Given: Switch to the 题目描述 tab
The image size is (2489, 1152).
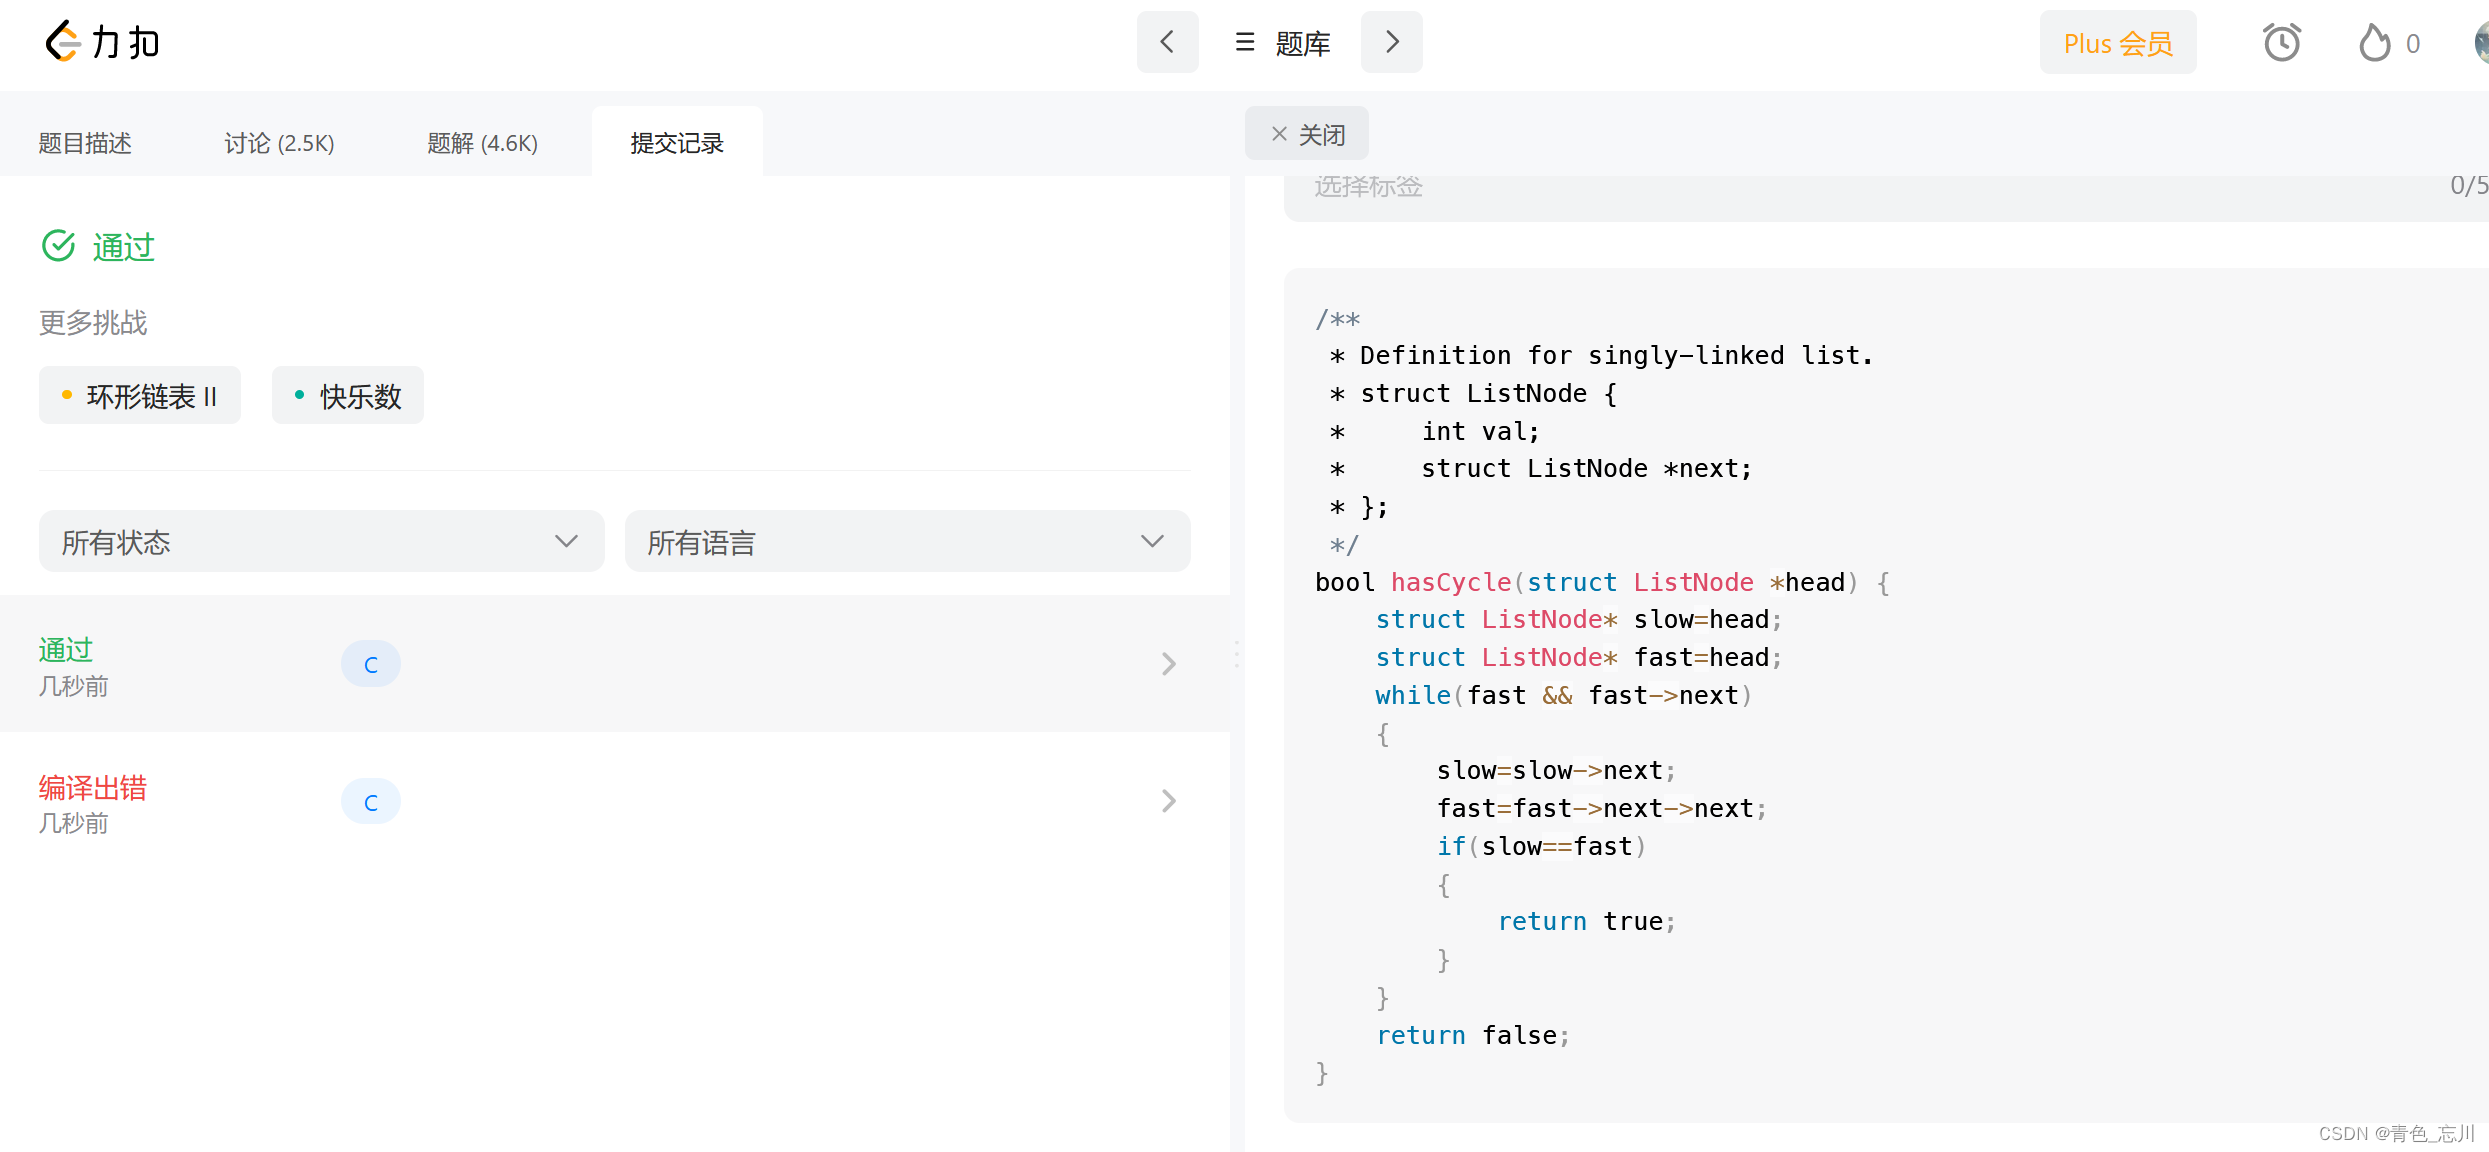Looking at the screenshot, I should (x=85, y=143).
